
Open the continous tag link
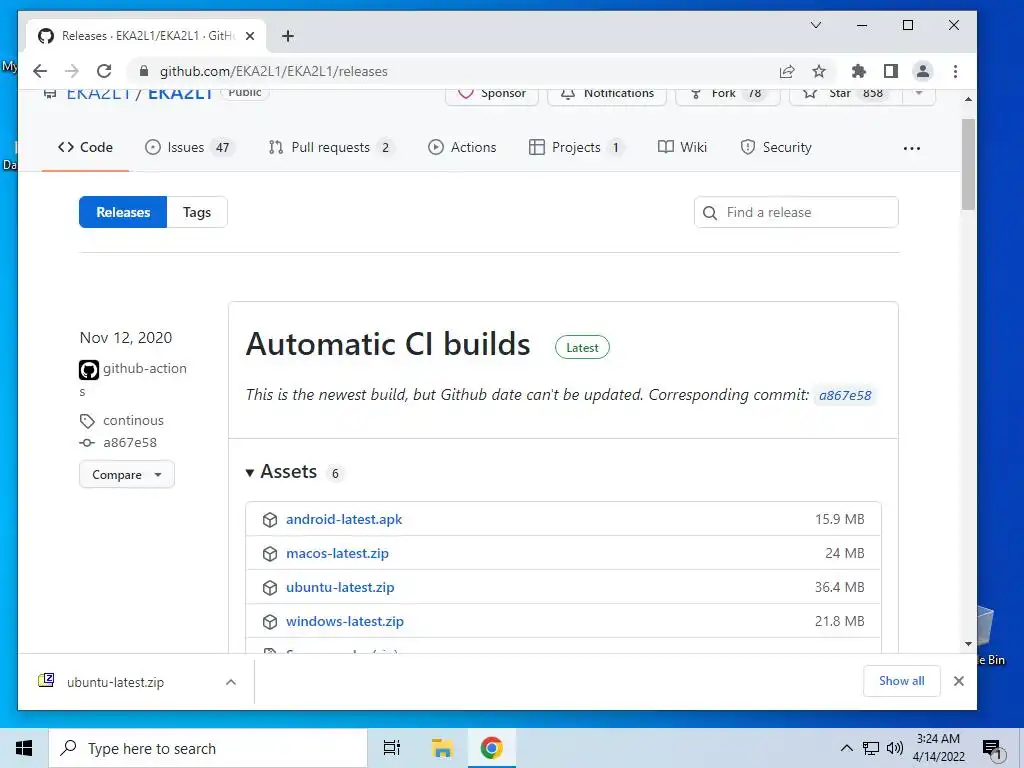(x=133, y=421)
